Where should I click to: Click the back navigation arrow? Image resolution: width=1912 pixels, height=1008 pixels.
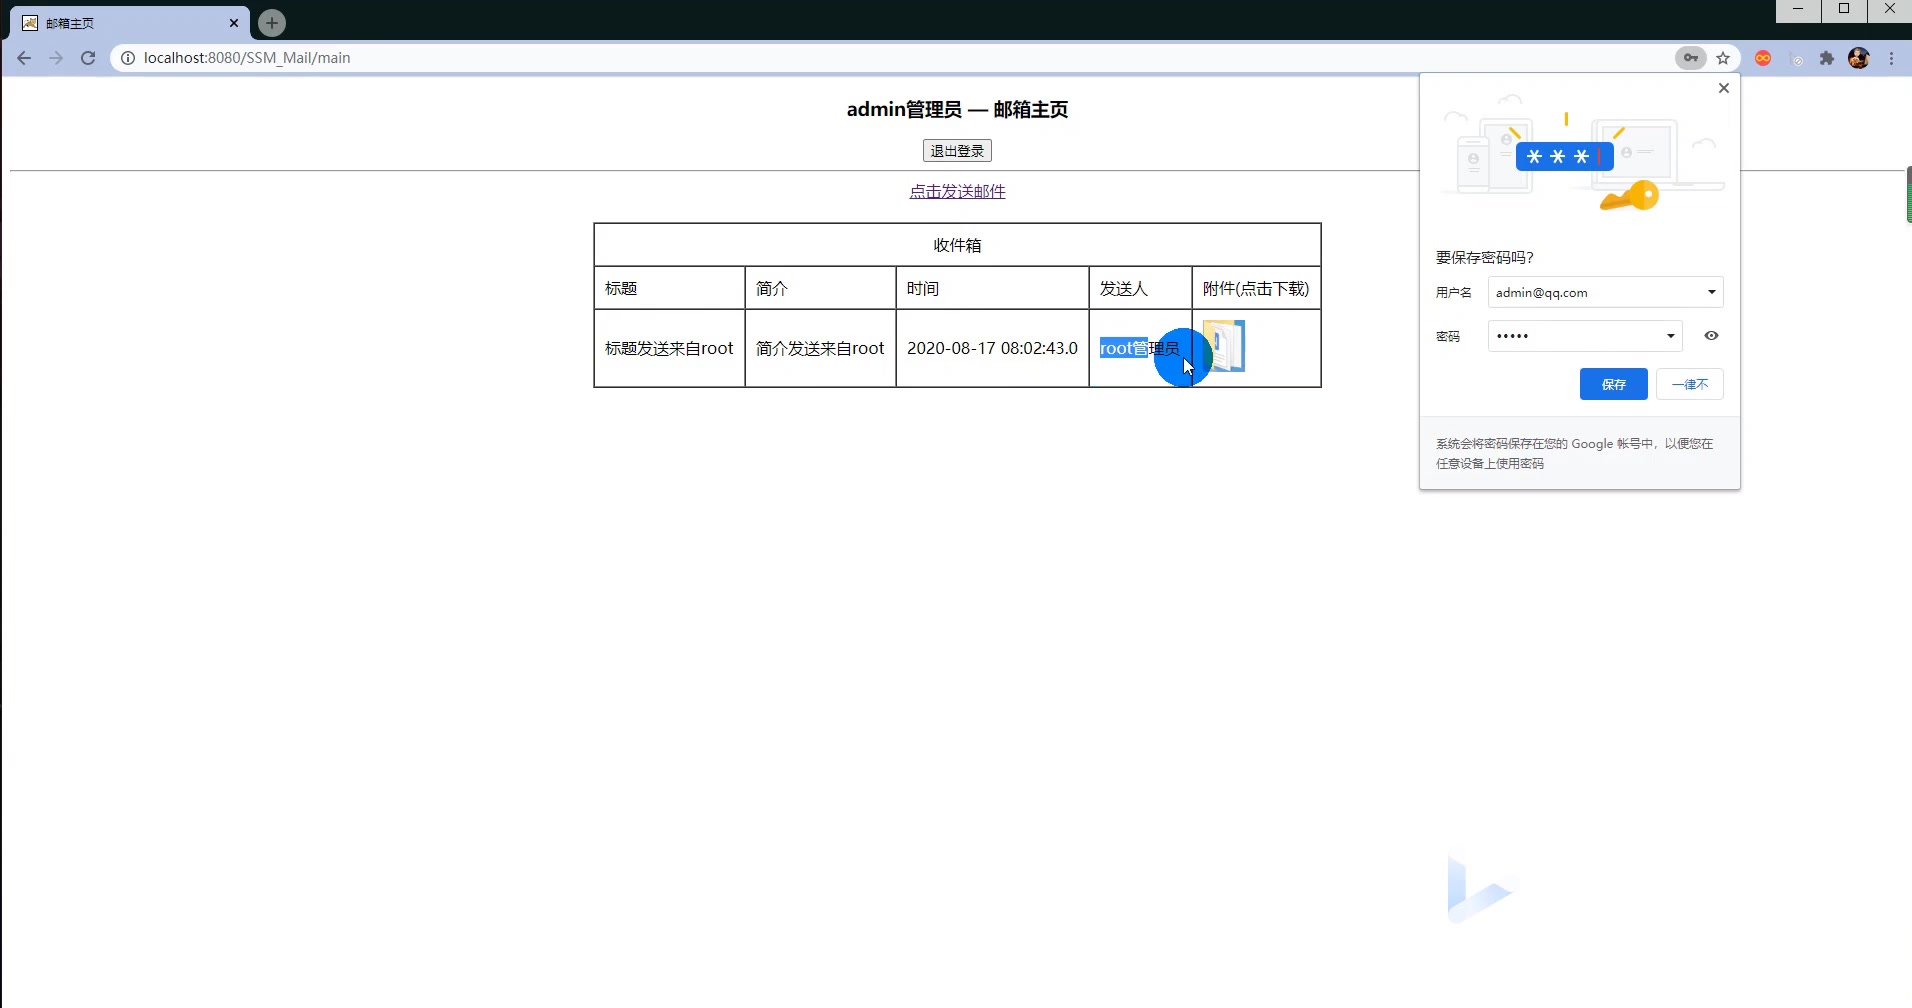point(24,58)
